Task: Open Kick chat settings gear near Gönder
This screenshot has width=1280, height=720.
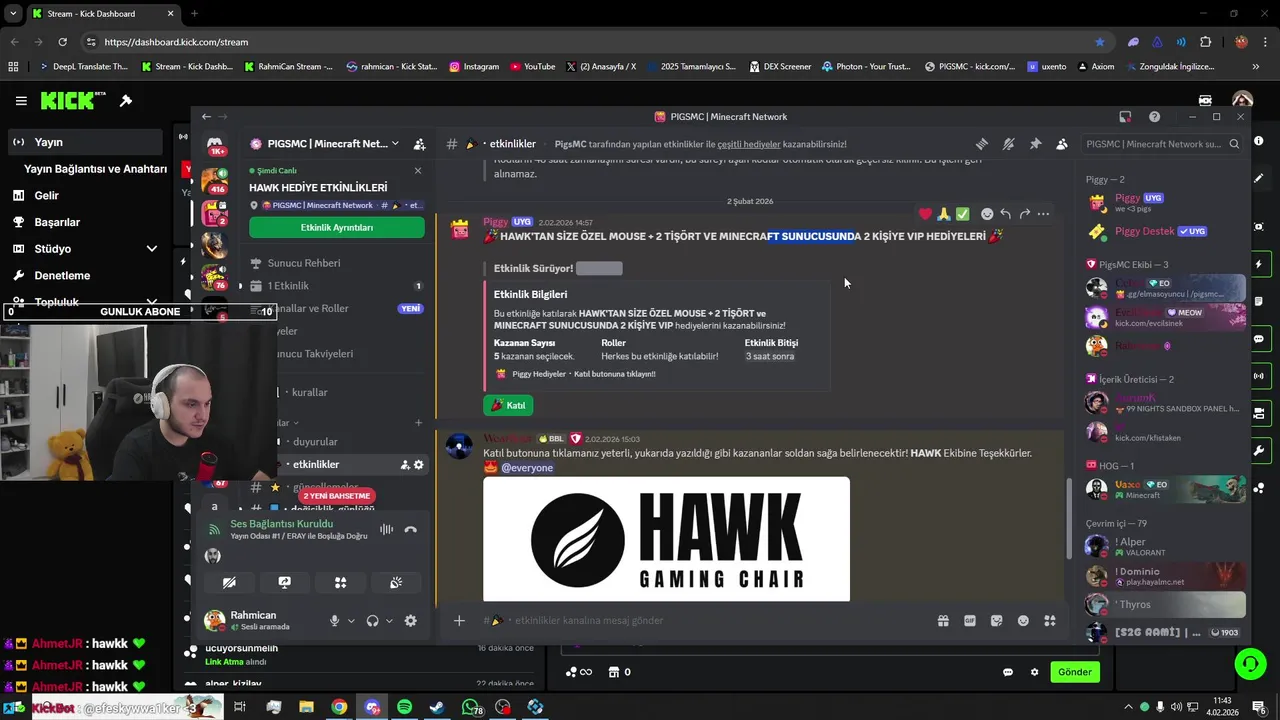Action: (1035, 672)
